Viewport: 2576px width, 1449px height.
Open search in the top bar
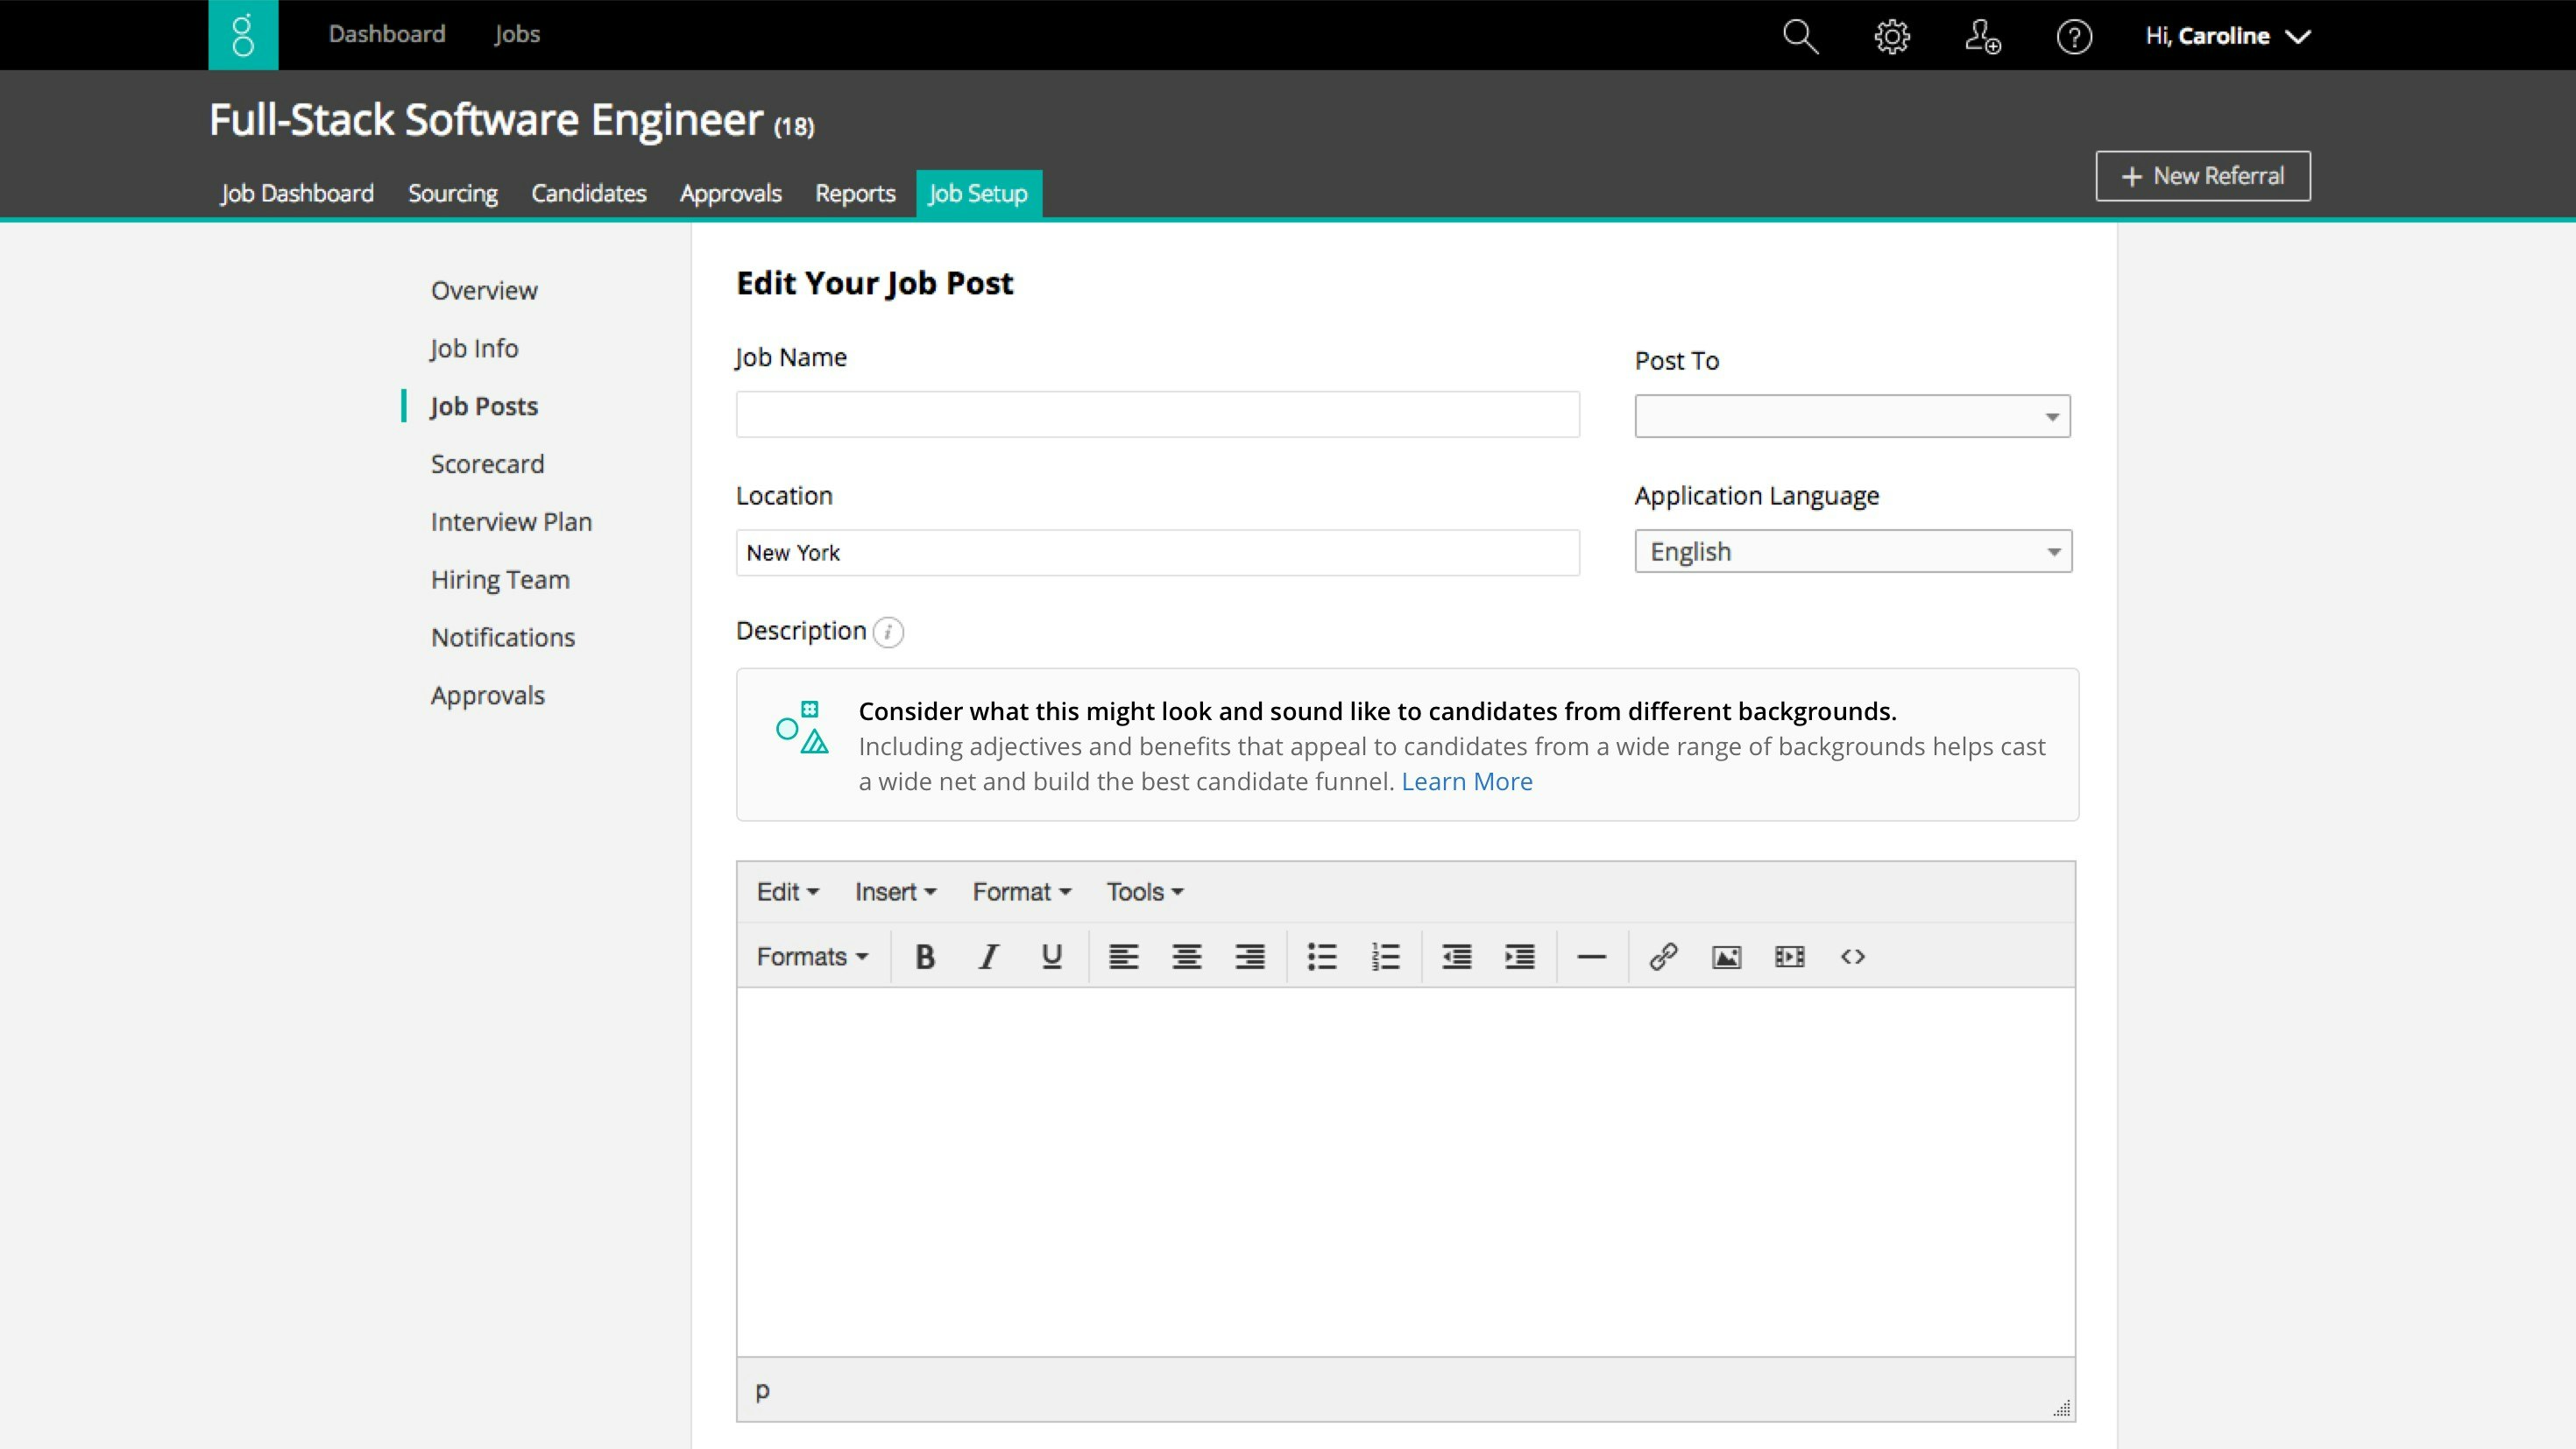click(x=1800, y=36)
